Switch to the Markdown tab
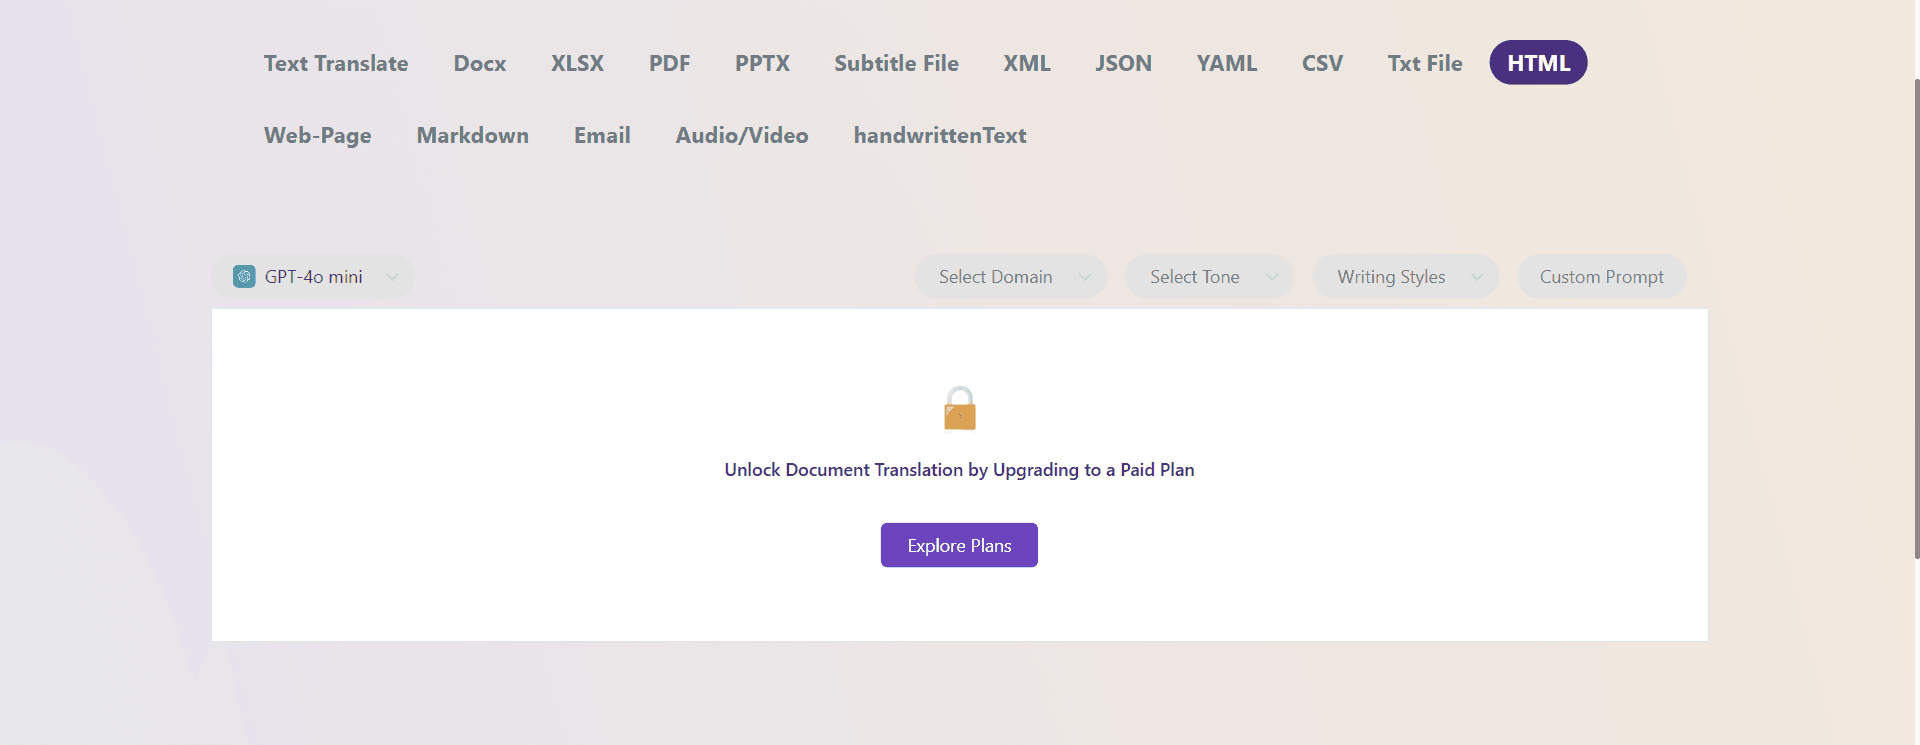 click(x=473, y=135)
